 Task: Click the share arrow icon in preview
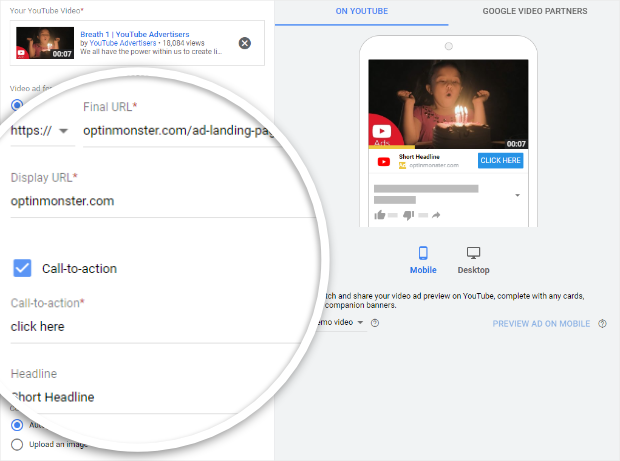coord(436,215)
